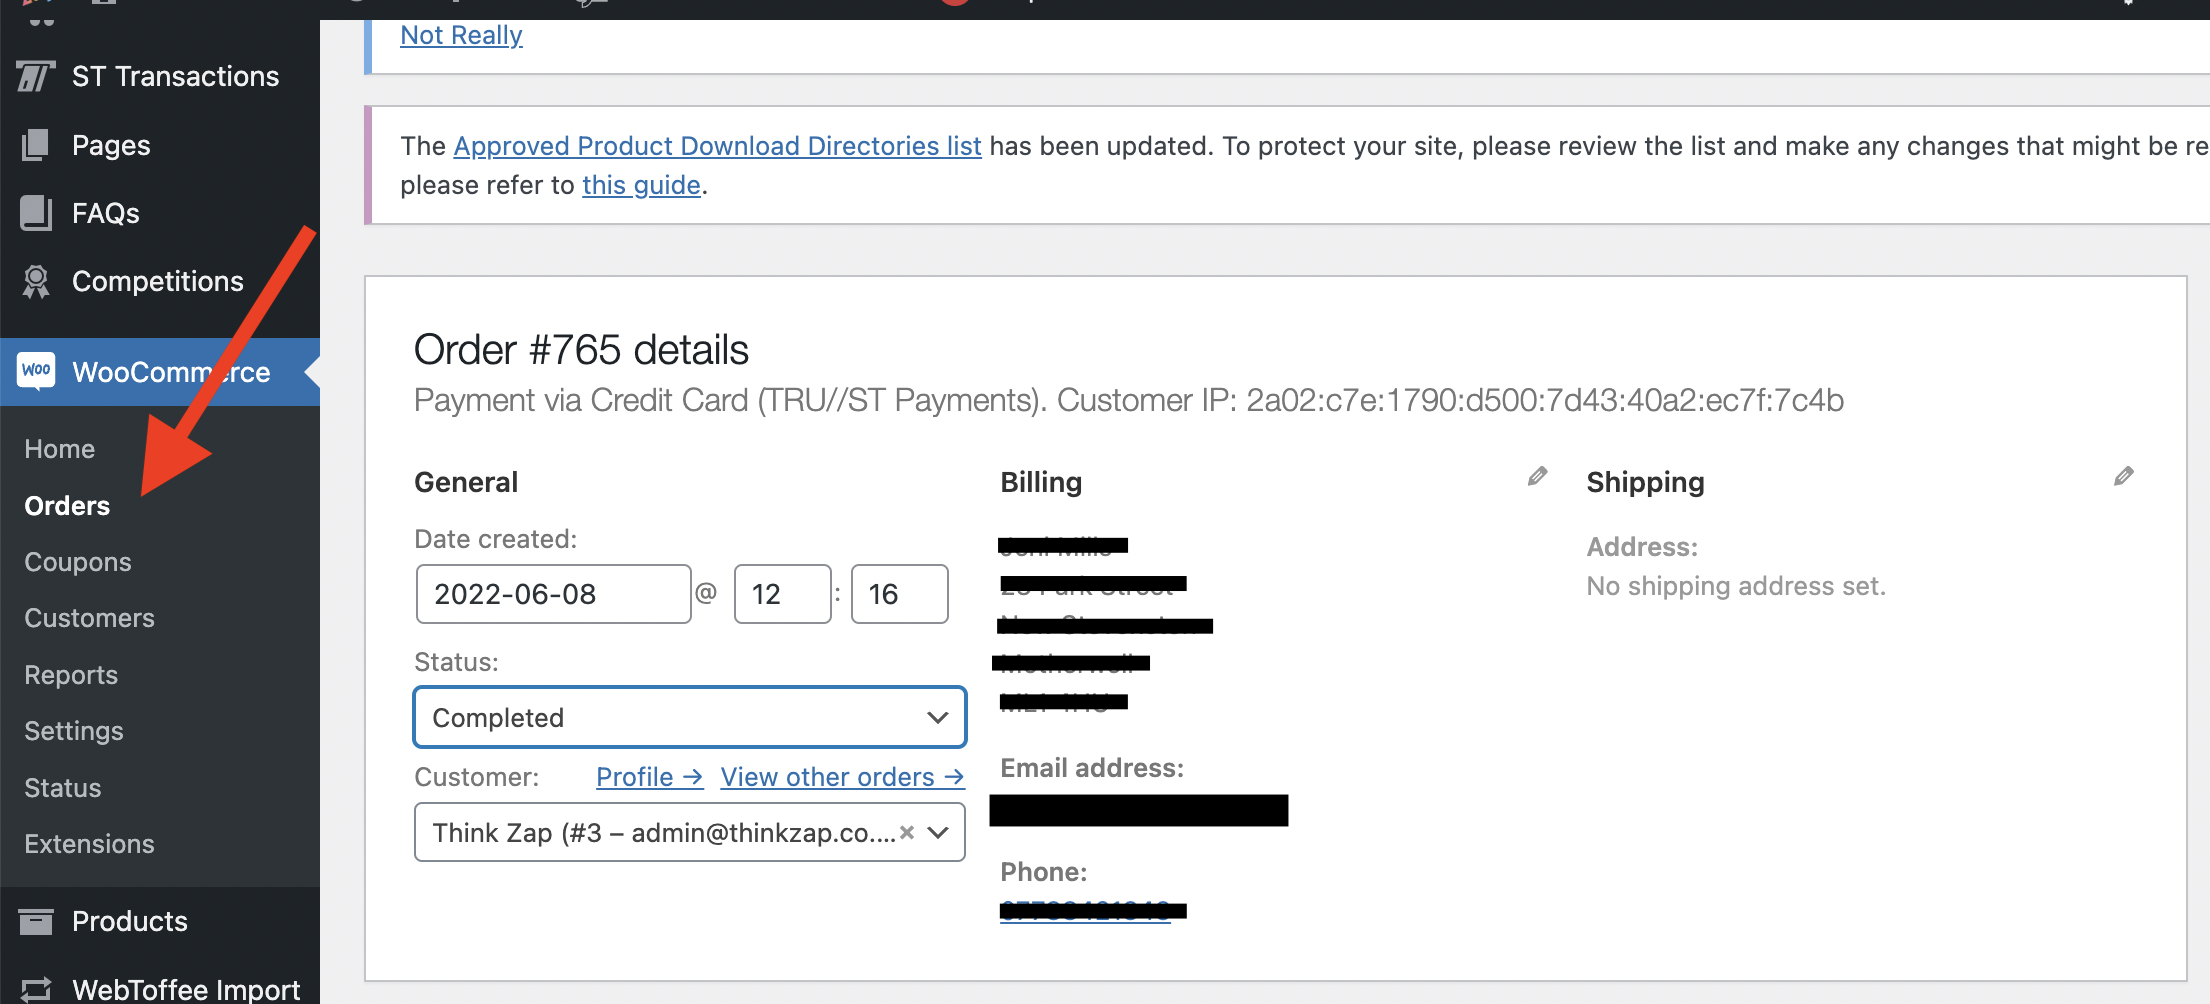
Task: Click the Competitions ribbon icon
Action: pos(36,282)
